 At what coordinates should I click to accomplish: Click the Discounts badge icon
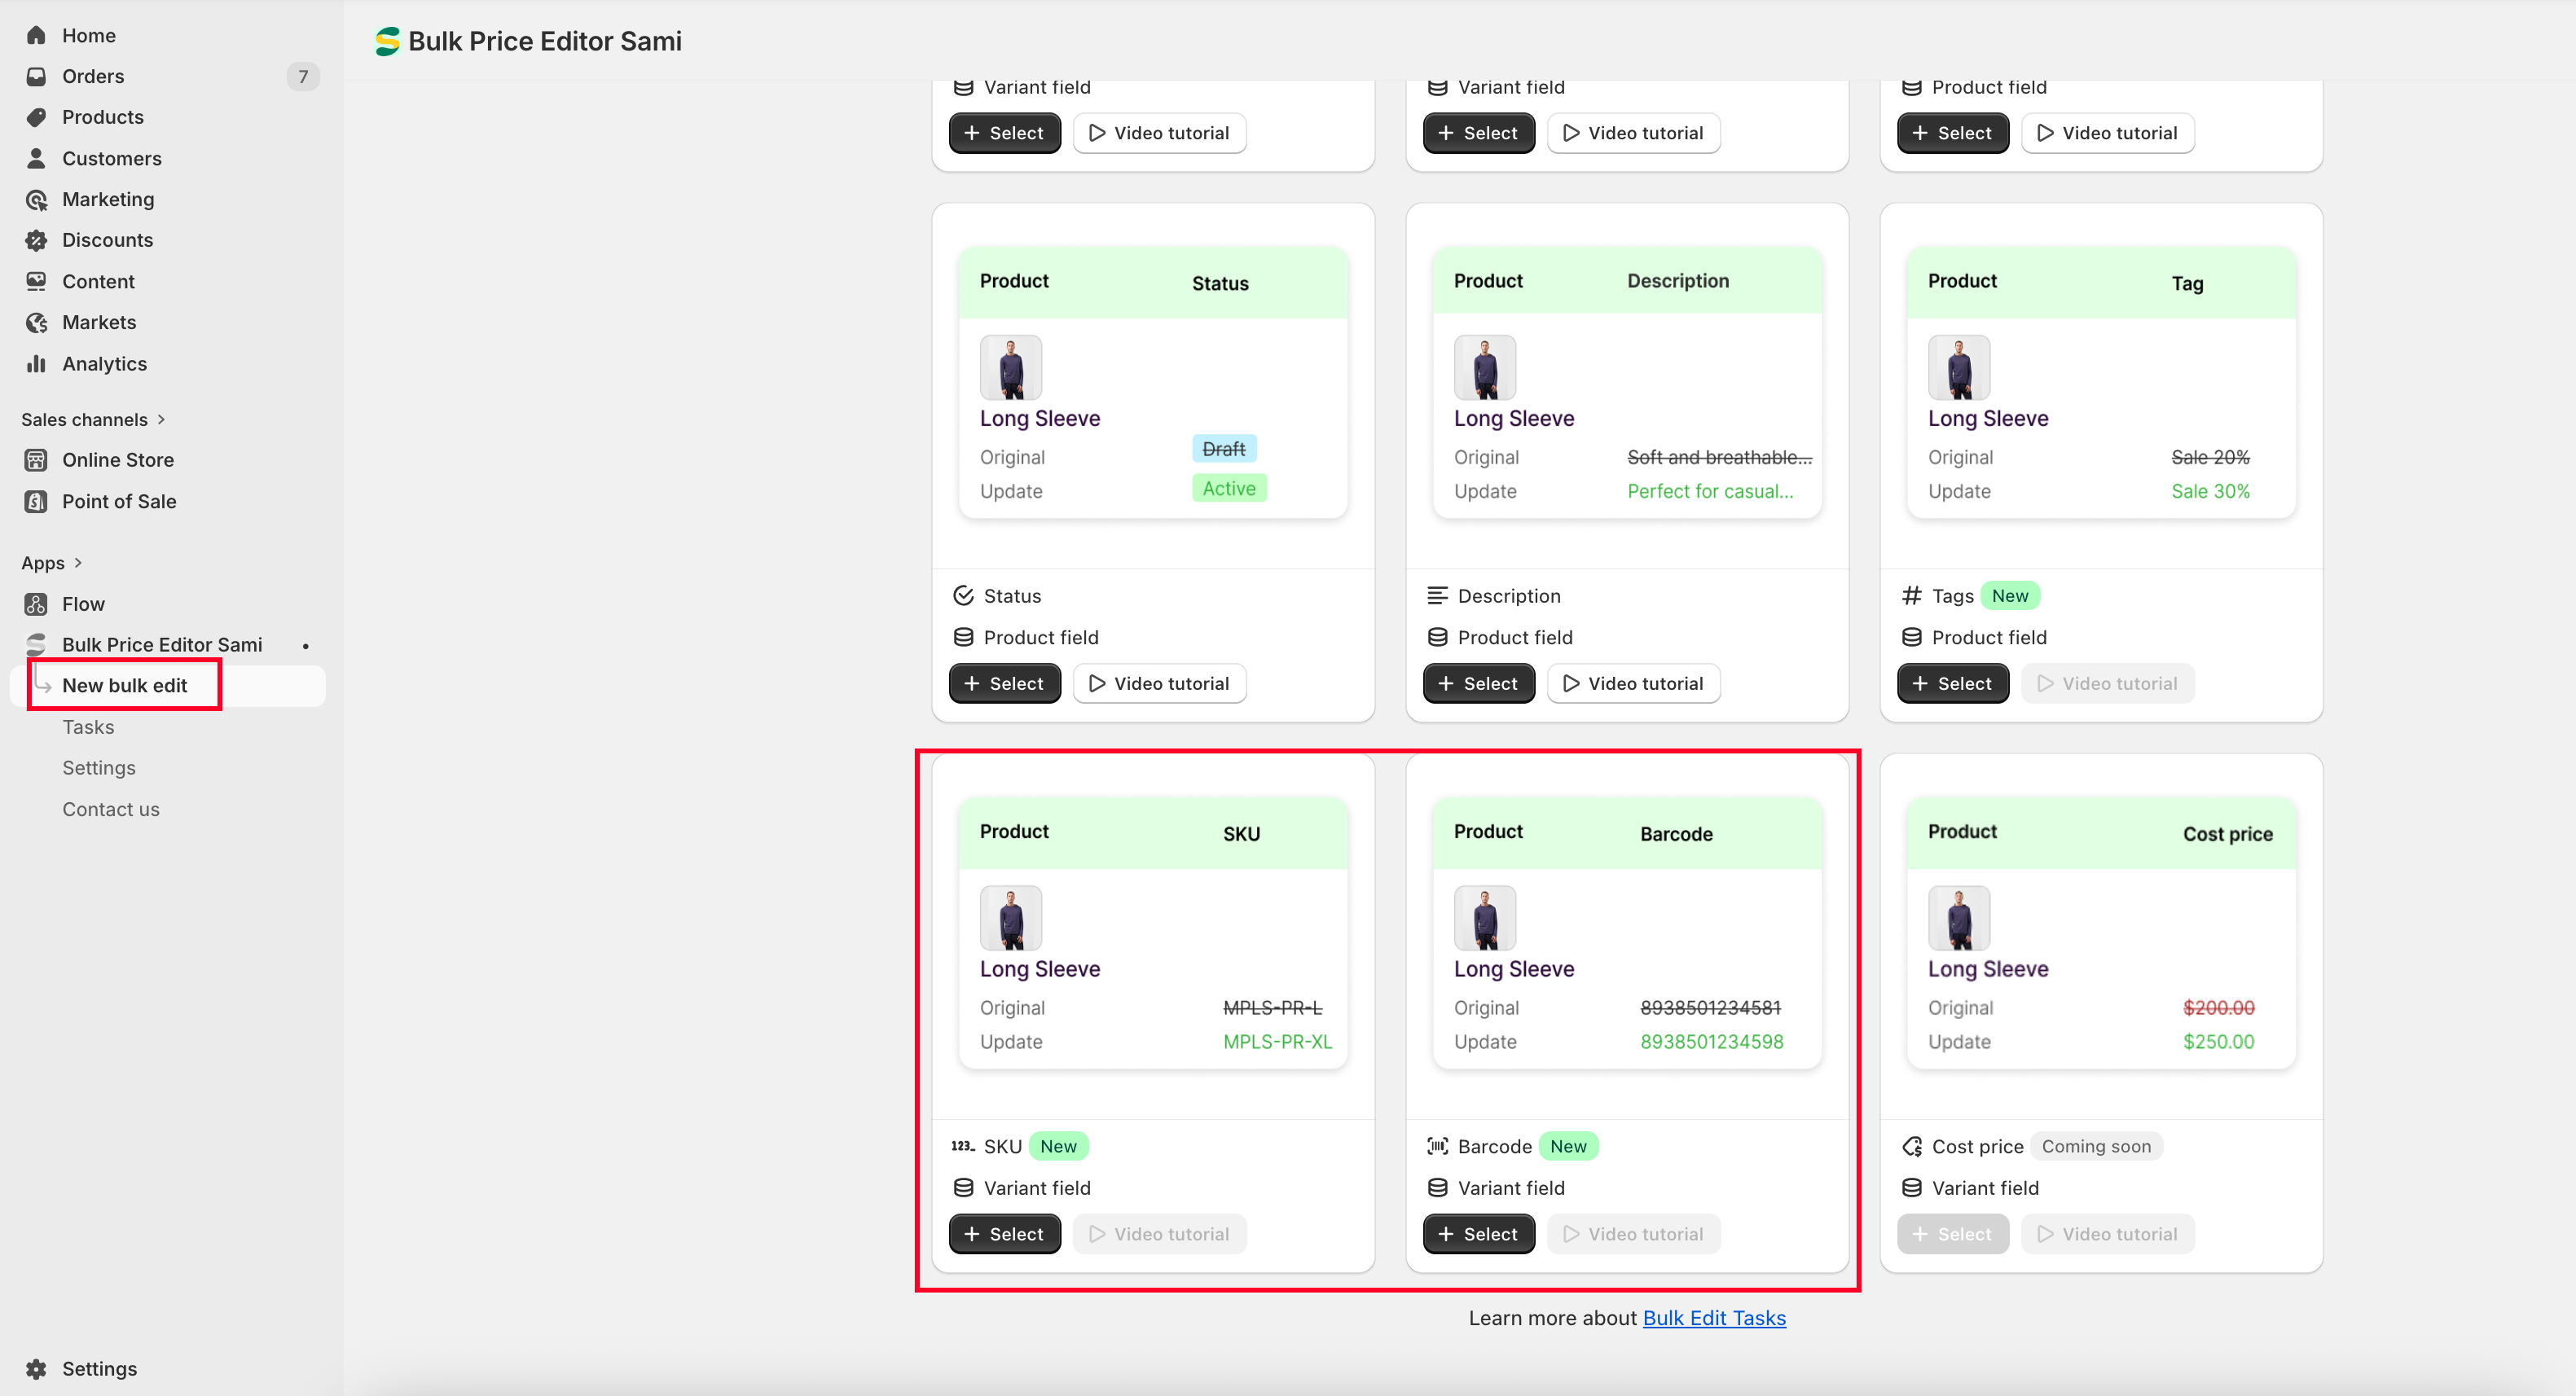36,240
